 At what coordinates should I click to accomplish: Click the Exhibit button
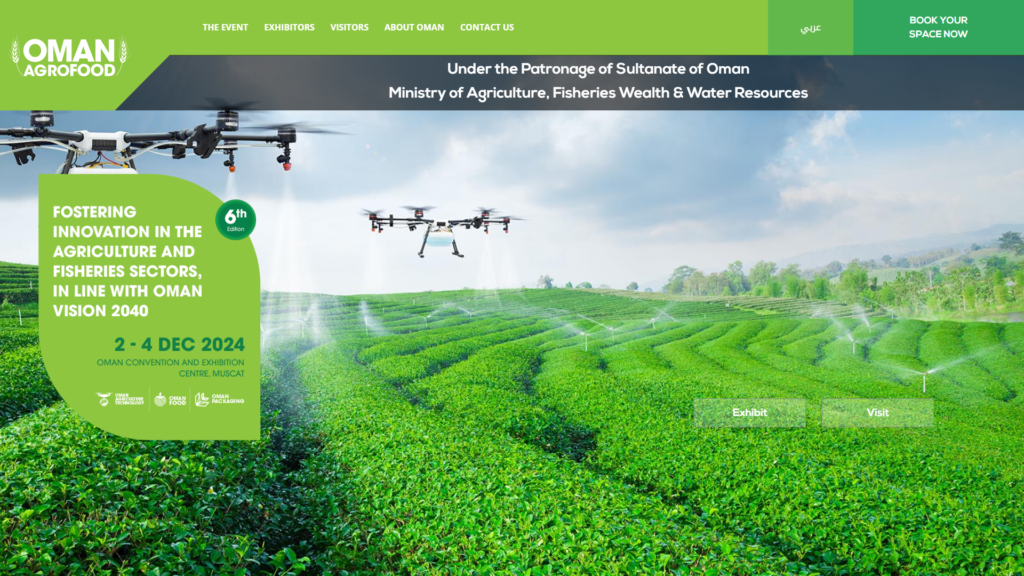click(750, 413)
